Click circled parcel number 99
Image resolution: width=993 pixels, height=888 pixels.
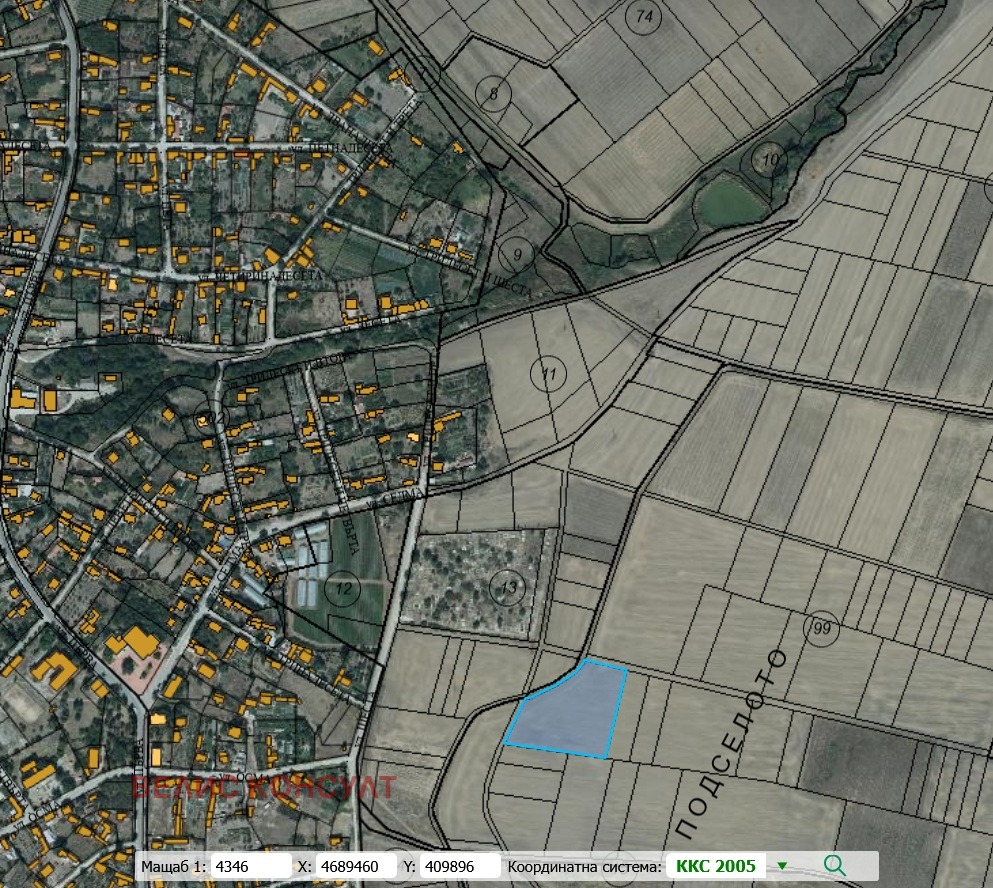[822, 628]
